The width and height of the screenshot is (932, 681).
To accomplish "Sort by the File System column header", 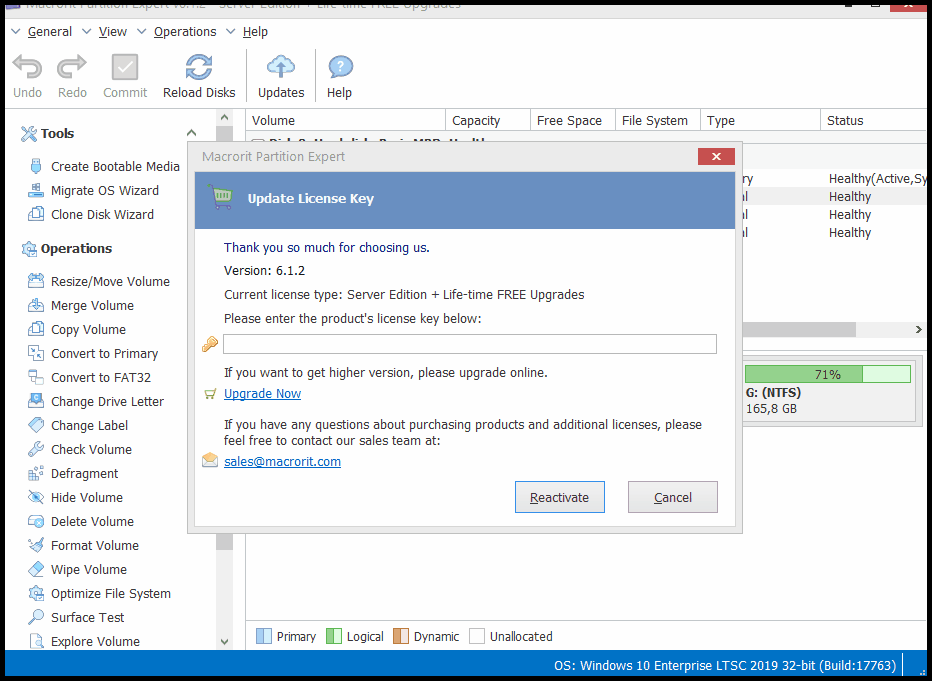I will (657, 120).
